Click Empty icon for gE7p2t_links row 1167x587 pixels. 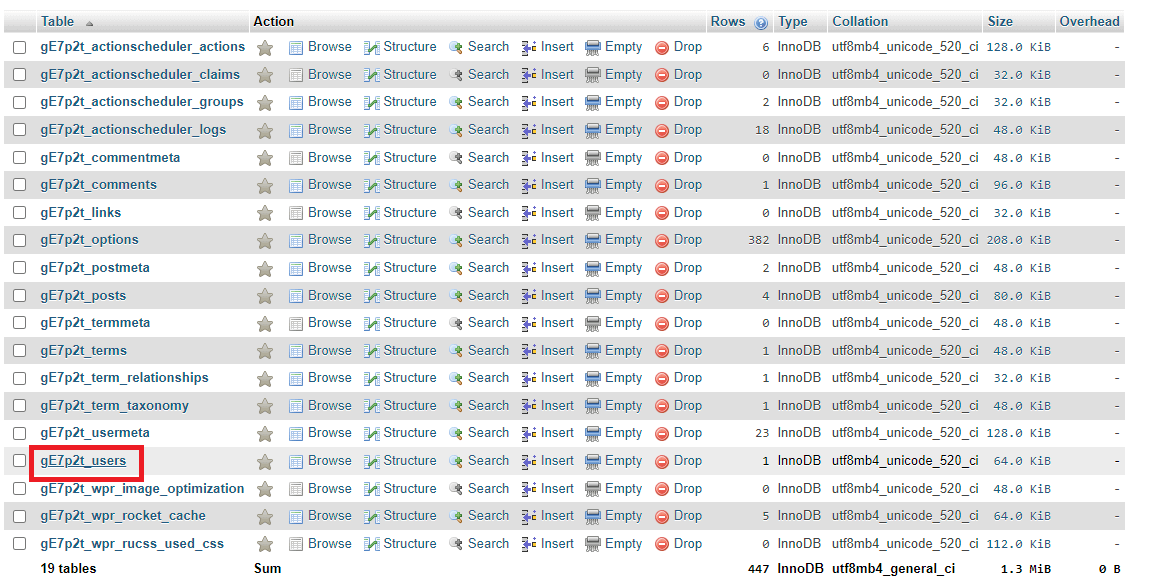pyautogui.click(x=593, y=213)
